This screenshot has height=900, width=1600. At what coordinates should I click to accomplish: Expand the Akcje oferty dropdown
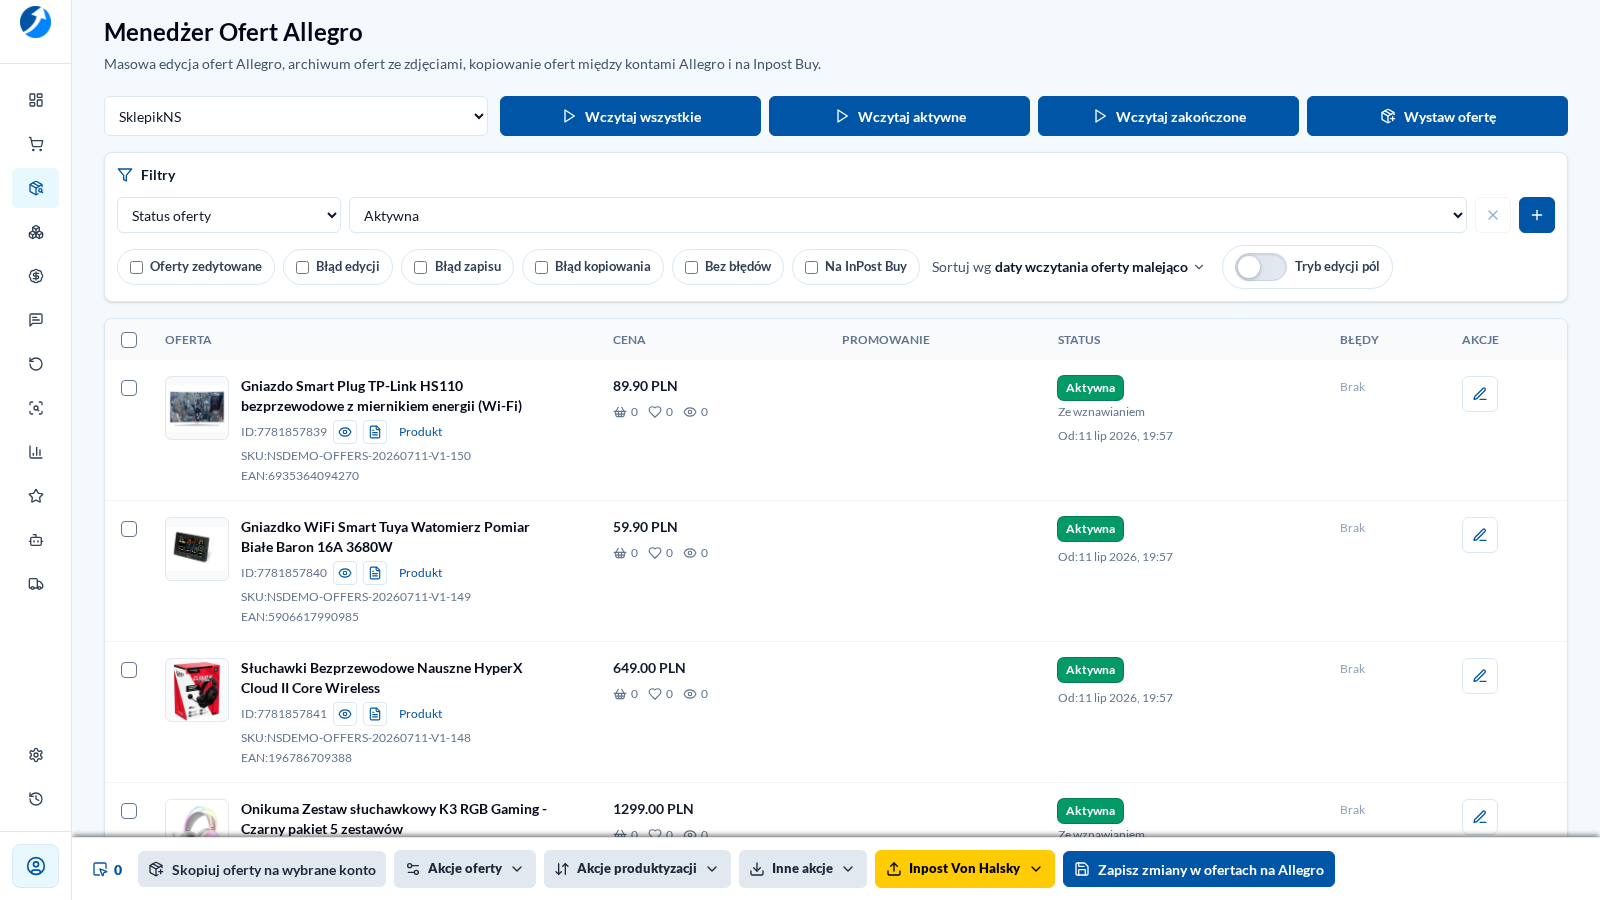pyautogui.click(x=465, y=869)
